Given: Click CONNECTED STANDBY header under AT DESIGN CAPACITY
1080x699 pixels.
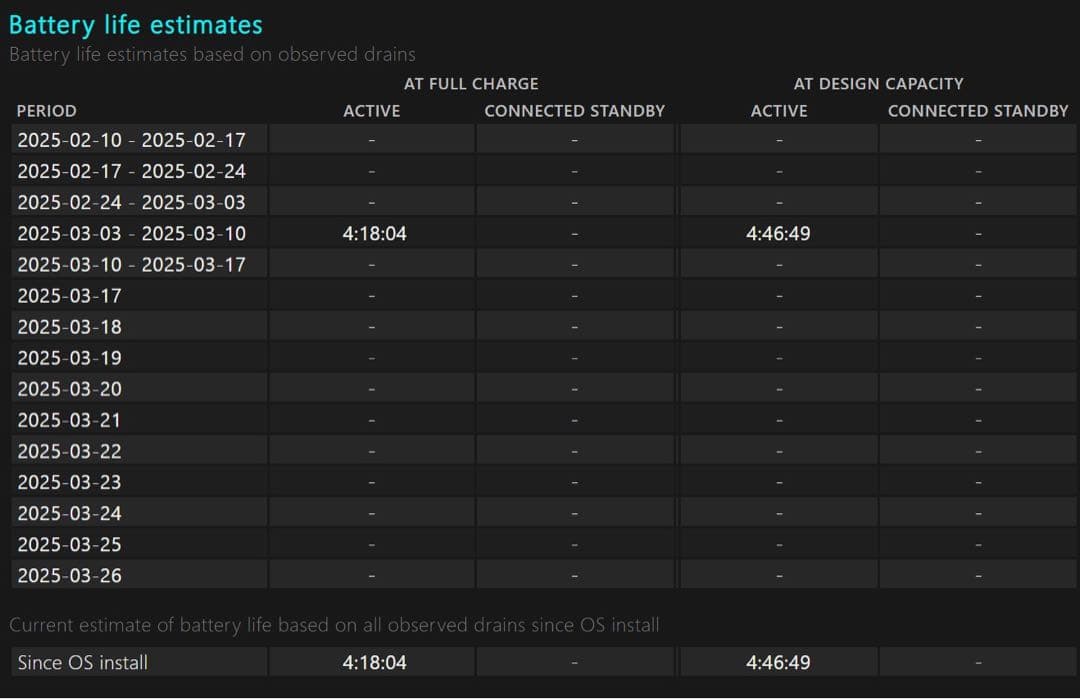Looking at the screenshot, I should (977, 111).
